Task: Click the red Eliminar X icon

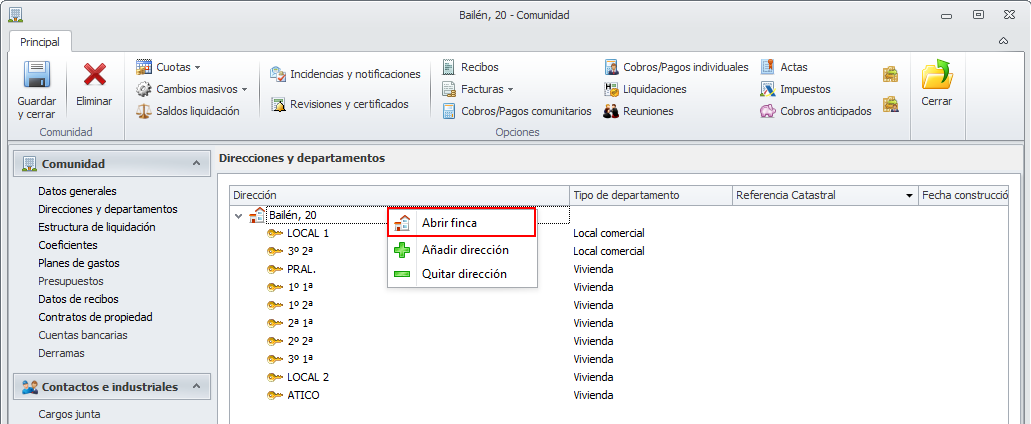Action: pyautogui.click(x=95, y=76)
